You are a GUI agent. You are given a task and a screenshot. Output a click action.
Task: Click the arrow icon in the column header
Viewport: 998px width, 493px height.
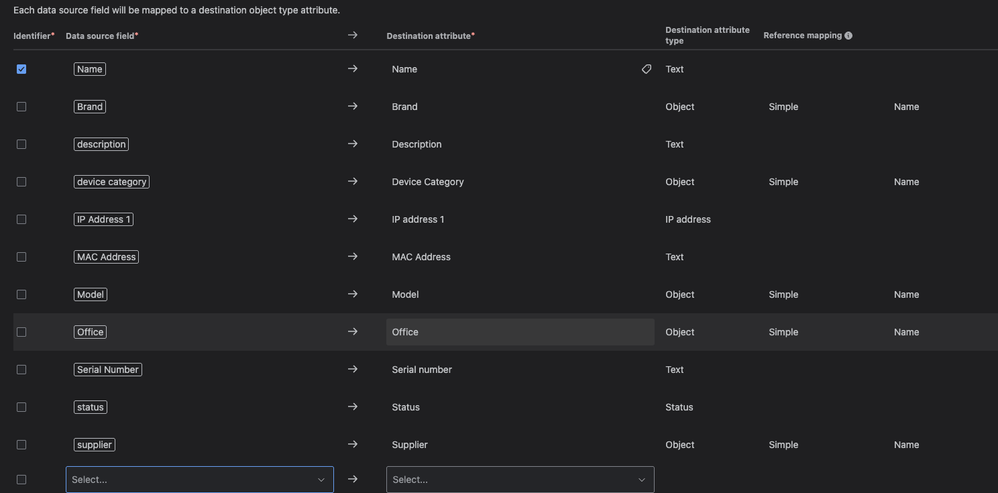(352, 35)
